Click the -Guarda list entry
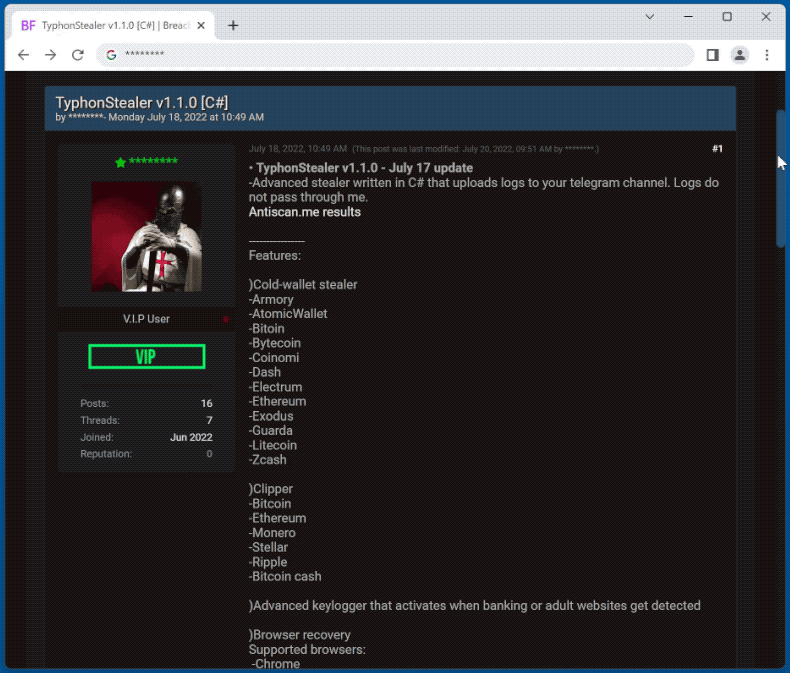790x673 pixels. tap(271, 431)
